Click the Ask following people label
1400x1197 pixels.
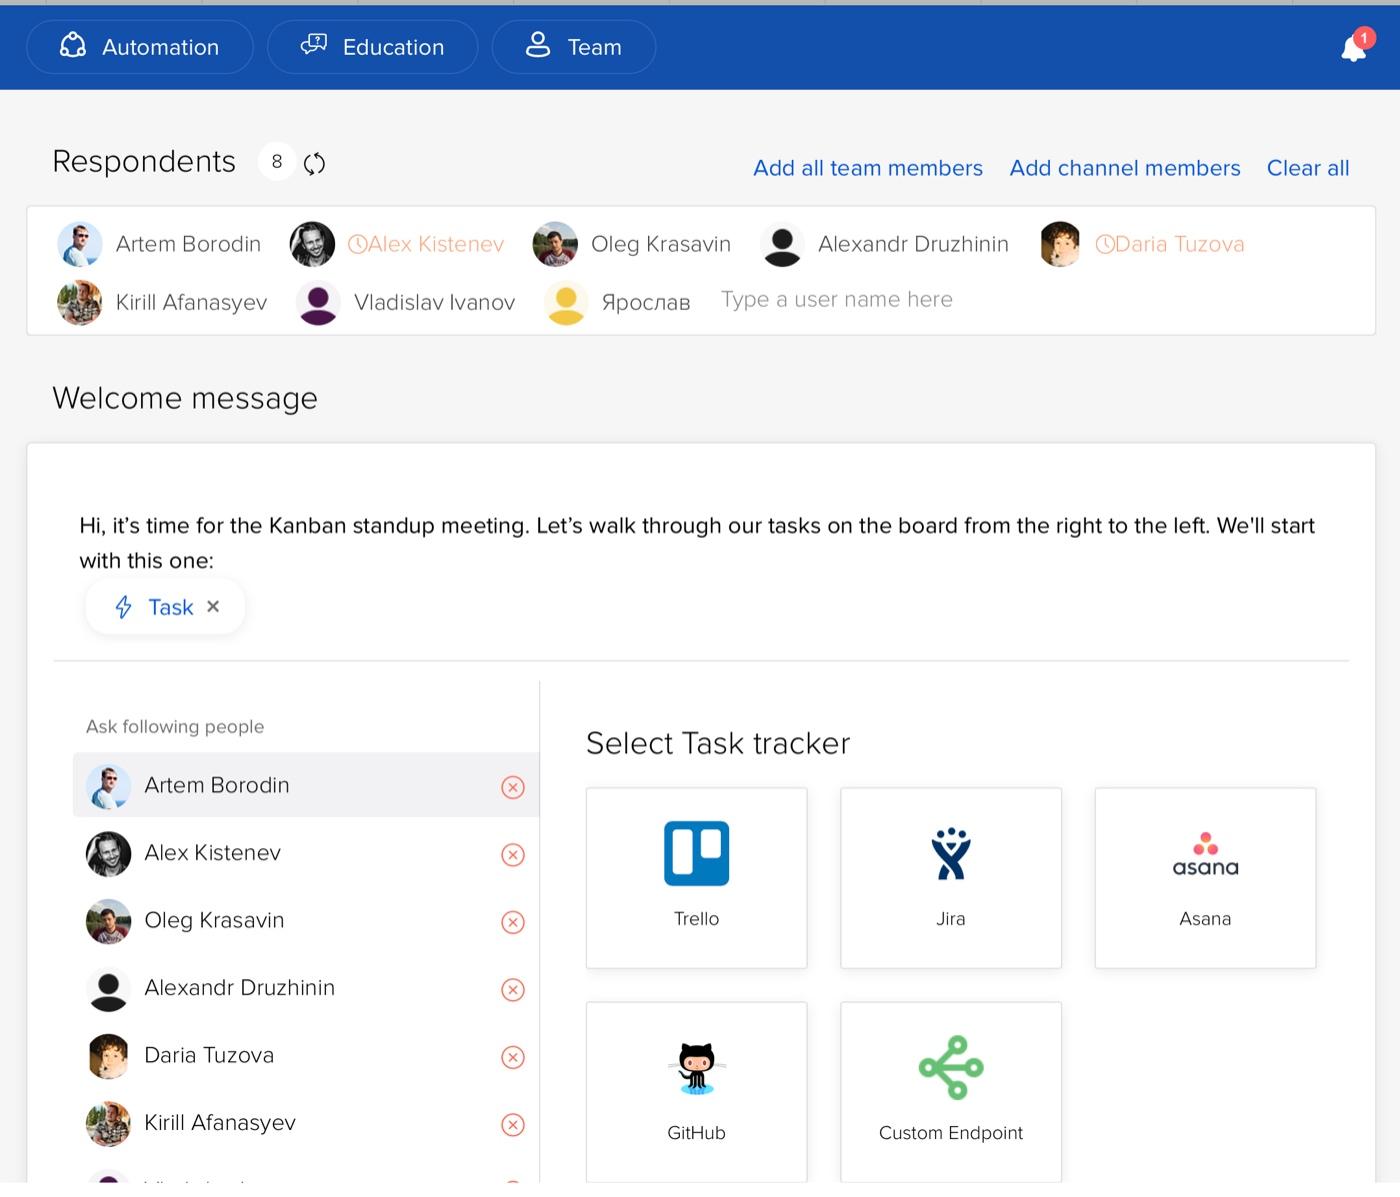tap(175, 726)
